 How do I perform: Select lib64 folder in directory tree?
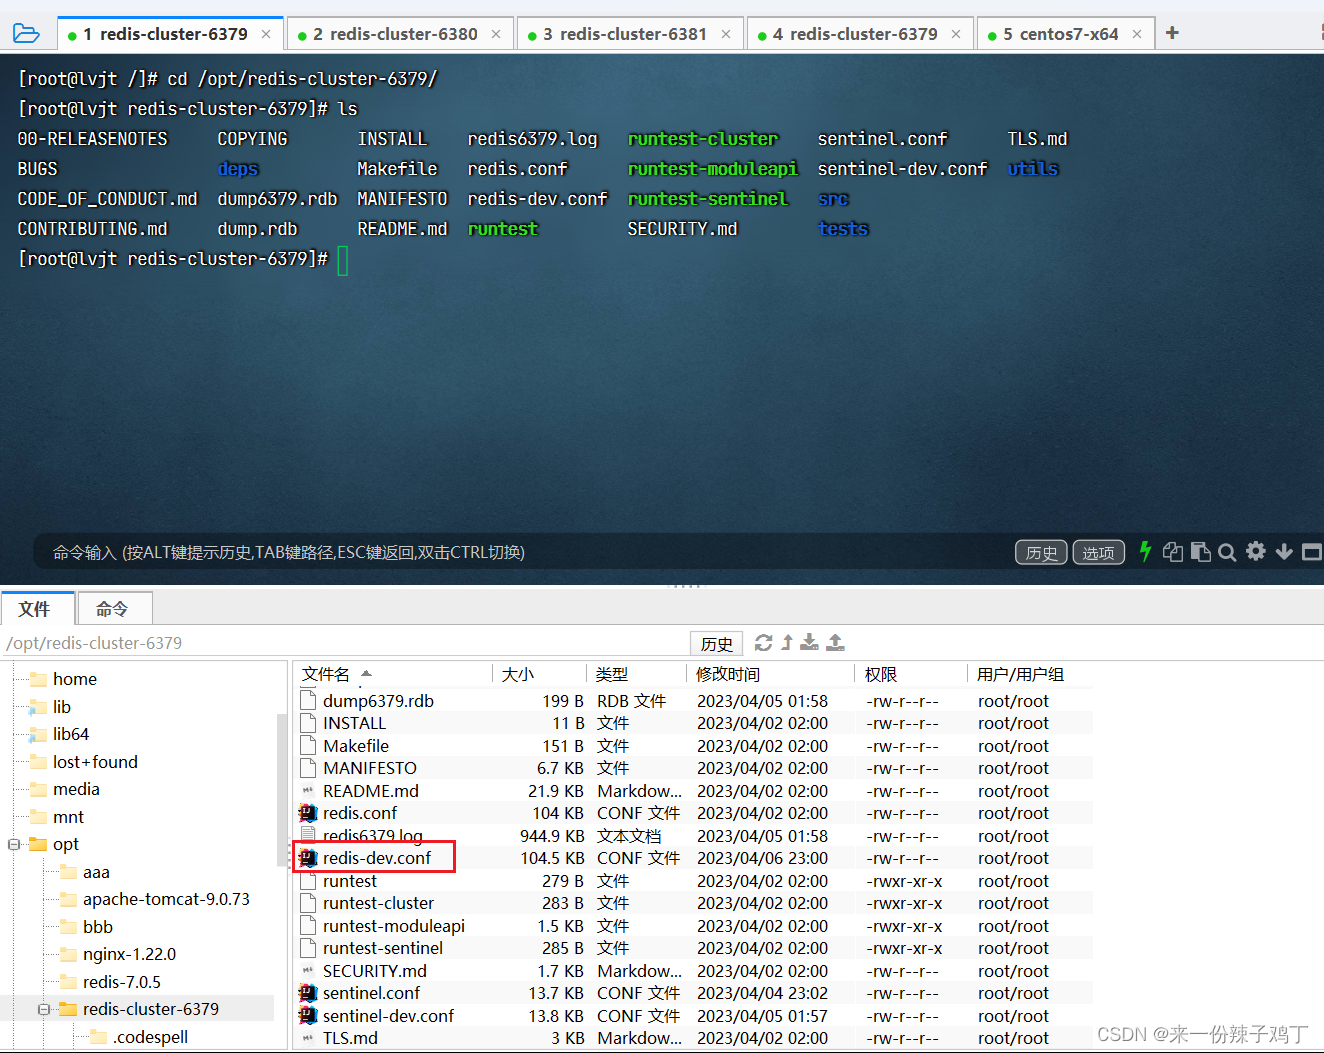71,734
